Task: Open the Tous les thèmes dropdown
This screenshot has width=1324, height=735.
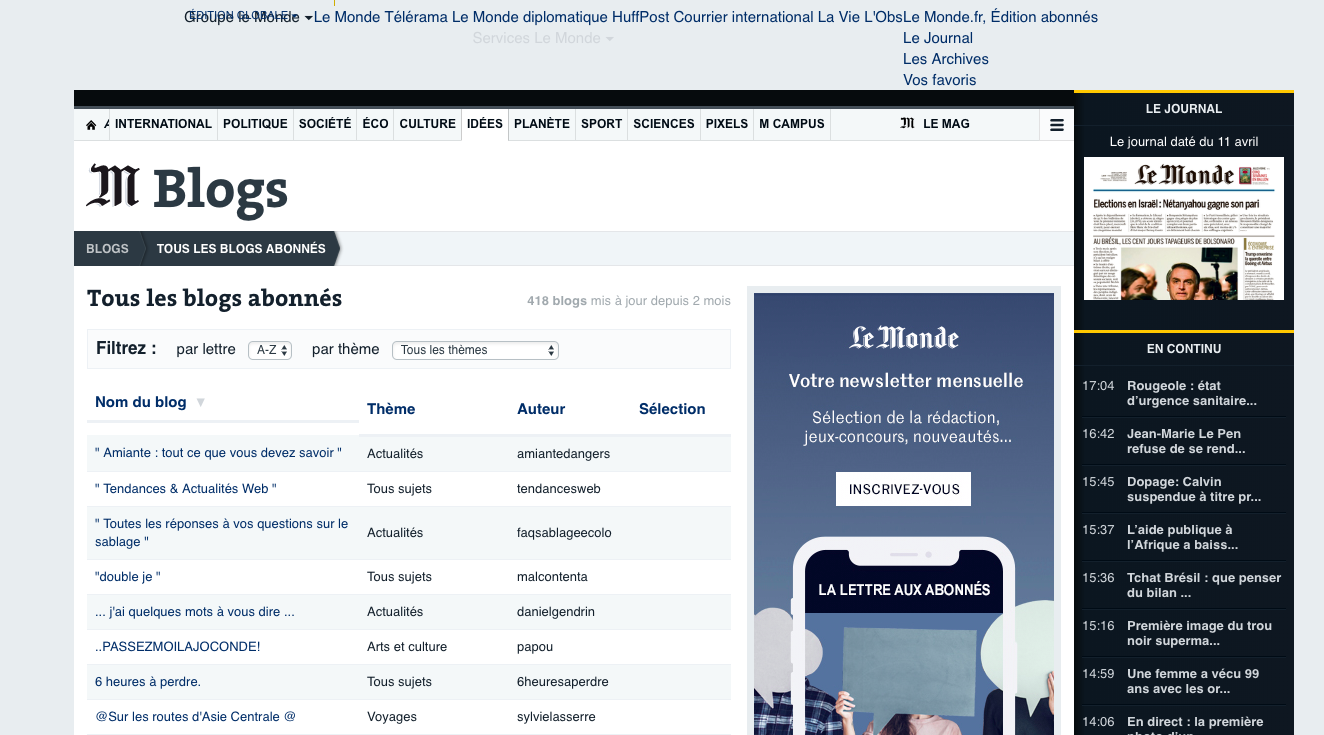Action: pos(475,350)
